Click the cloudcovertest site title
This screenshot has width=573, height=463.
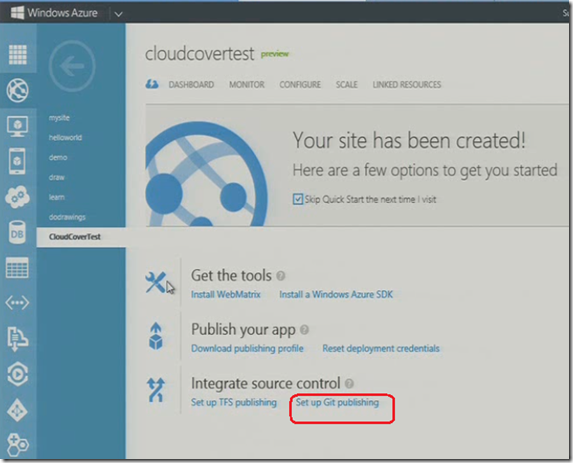[200, 53]
